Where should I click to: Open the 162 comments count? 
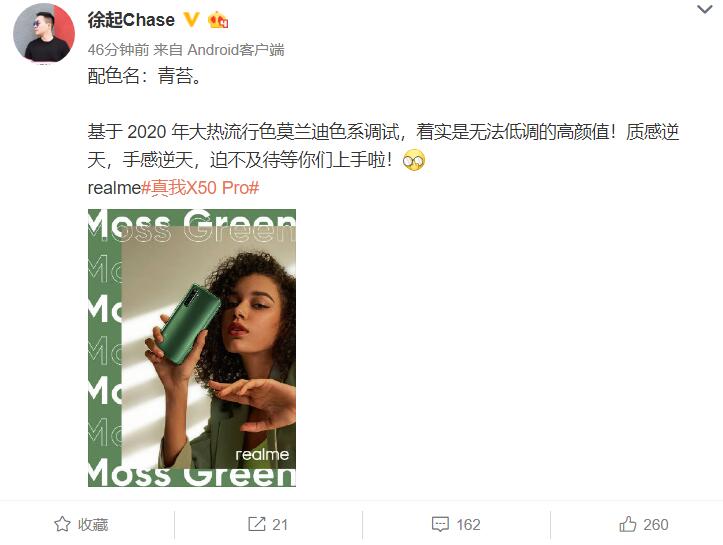pyautogui.click(x=468, y=525)
